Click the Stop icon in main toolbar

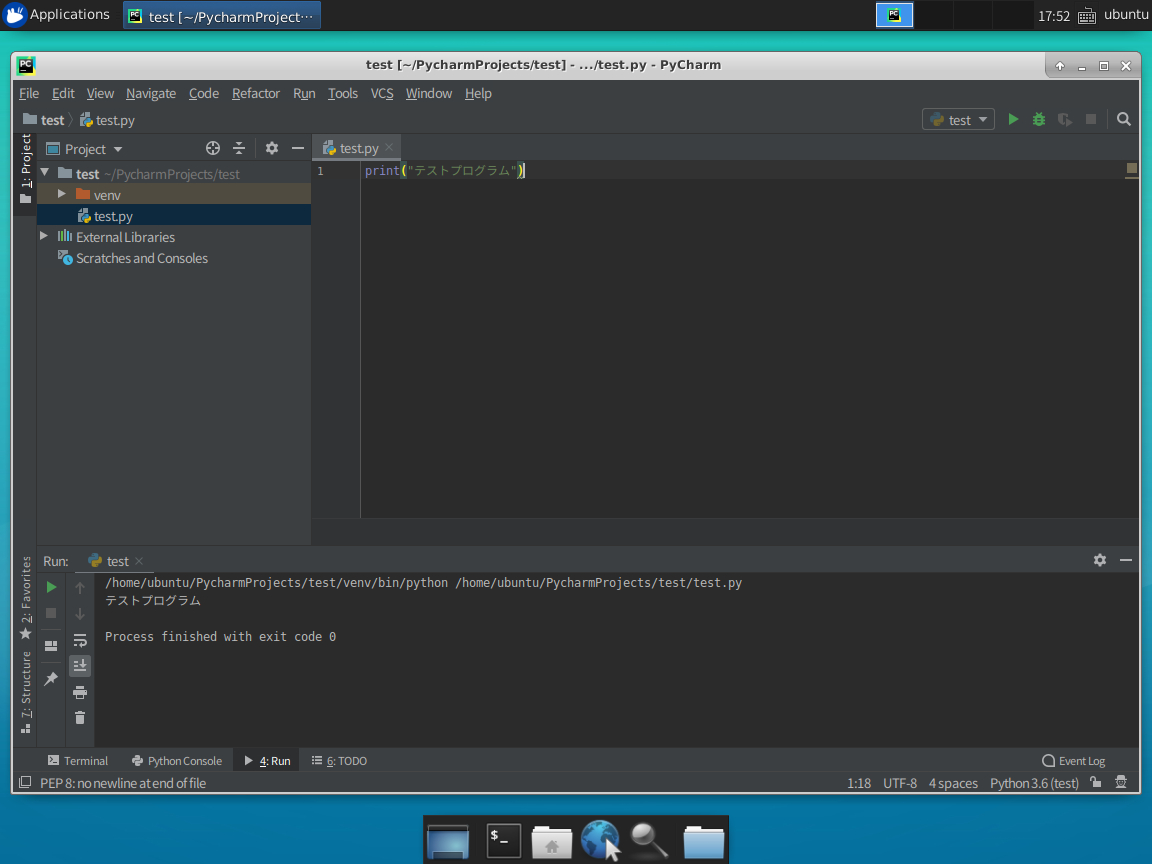pos(1091,119)
